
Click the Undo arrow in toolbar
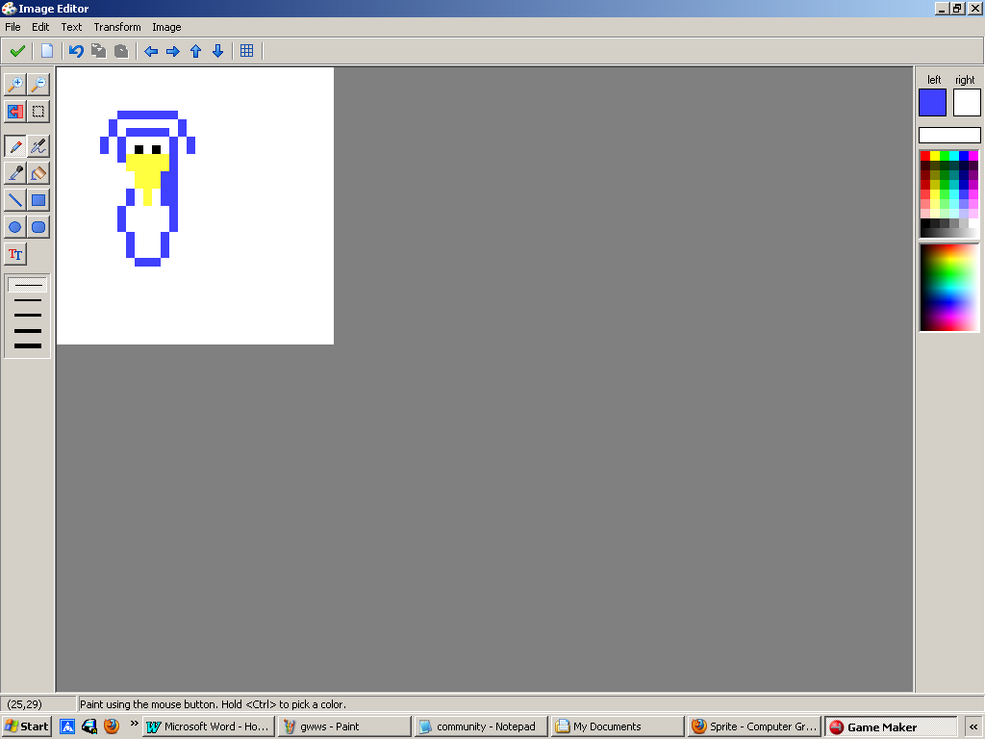click(76, 51)
